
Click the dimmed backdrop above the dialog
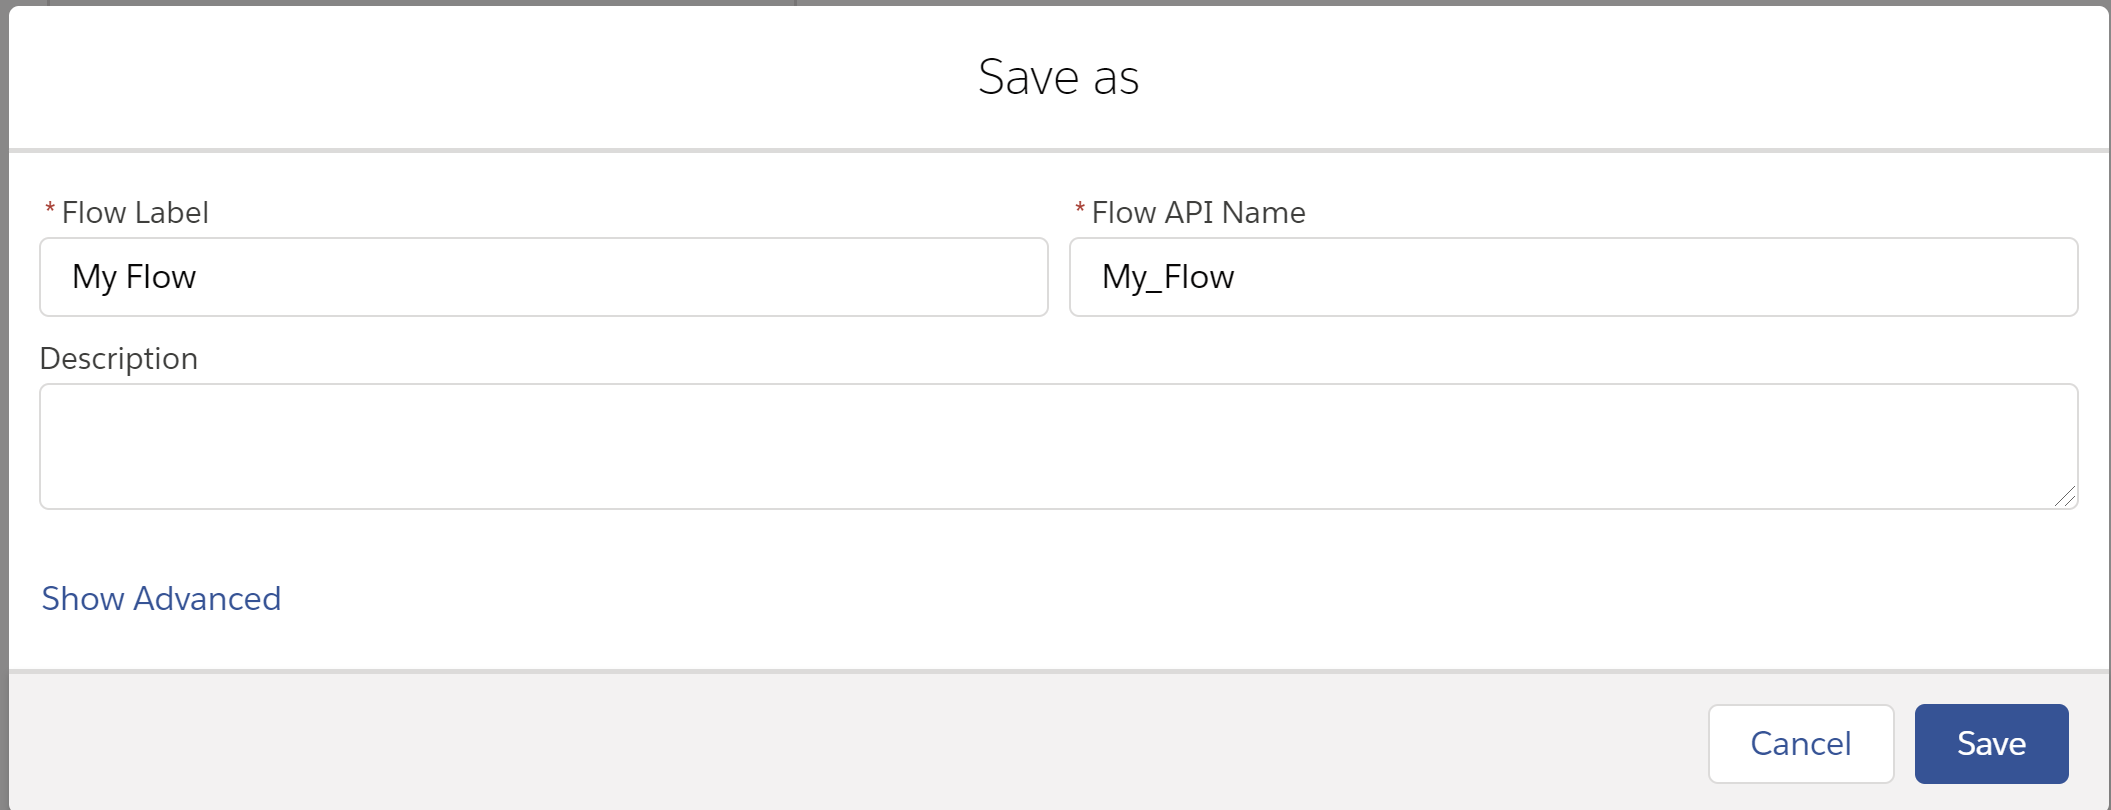click(x=1400, y=2)
